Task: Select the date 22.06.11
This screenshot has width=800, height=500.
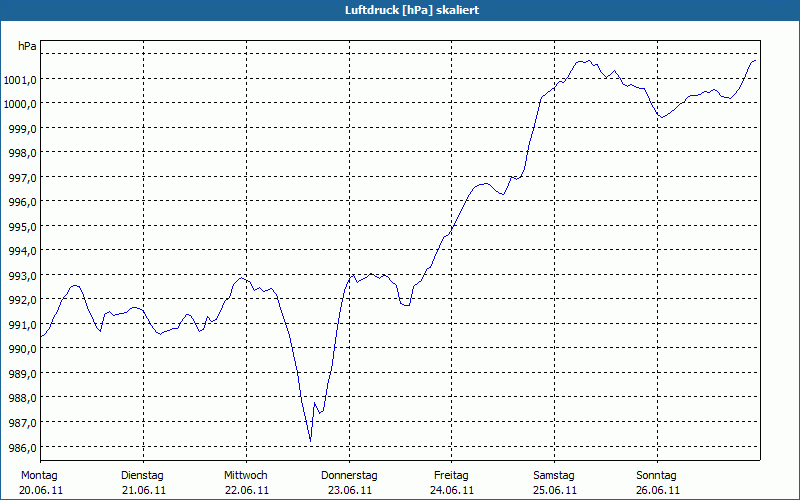Action: tap(247, 490)
